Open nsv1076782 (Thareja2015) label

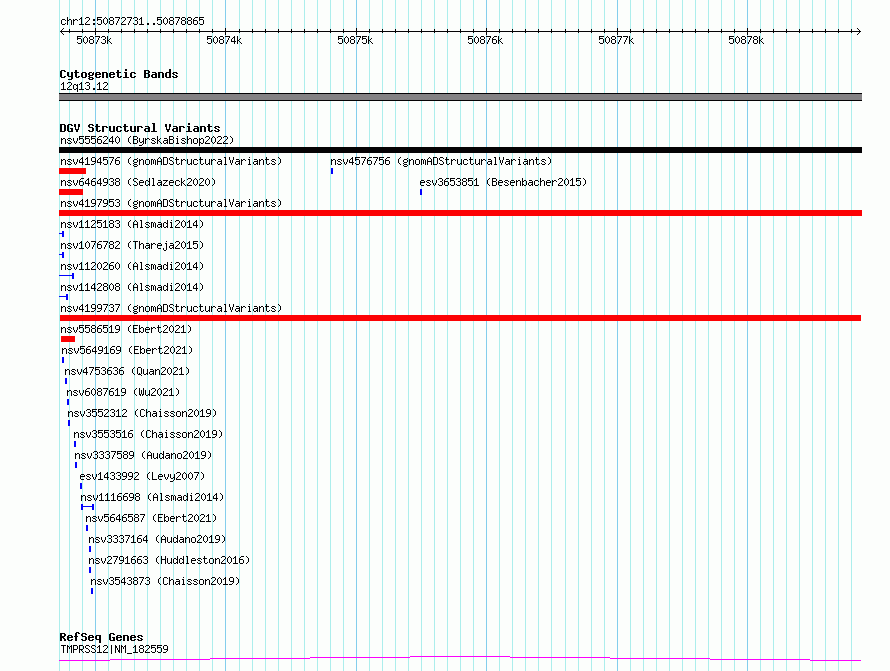click(132, 245)
